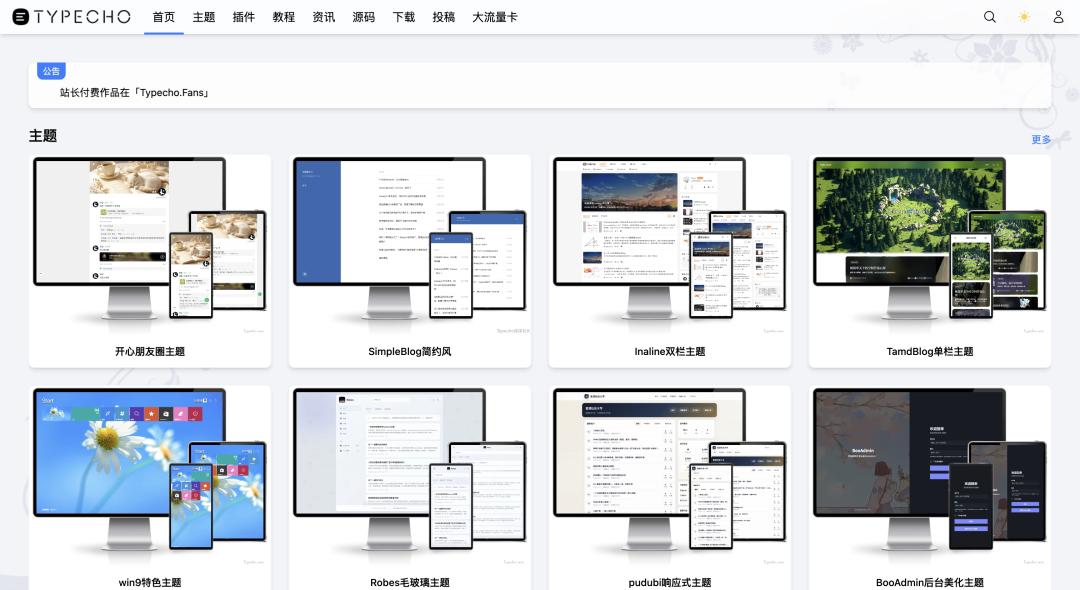Click the pudubi响应式主题 title
Image resolution: width=1080 pixels, height=590 pixels.
pos(669,582)
